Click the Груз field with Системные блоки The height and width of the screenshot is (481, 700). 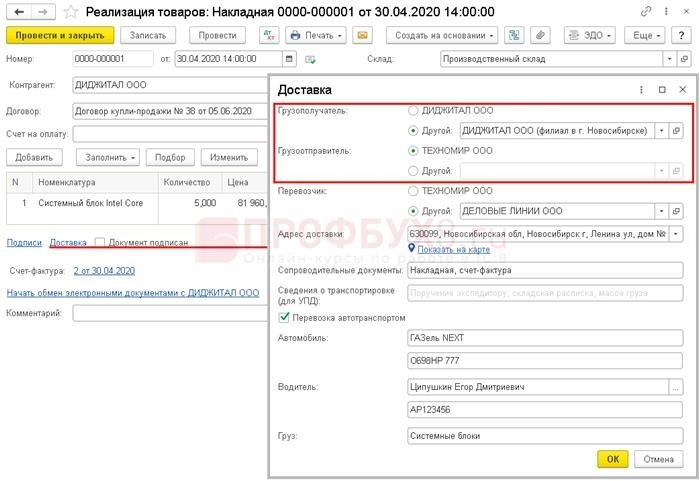click(x=545, y=436)
